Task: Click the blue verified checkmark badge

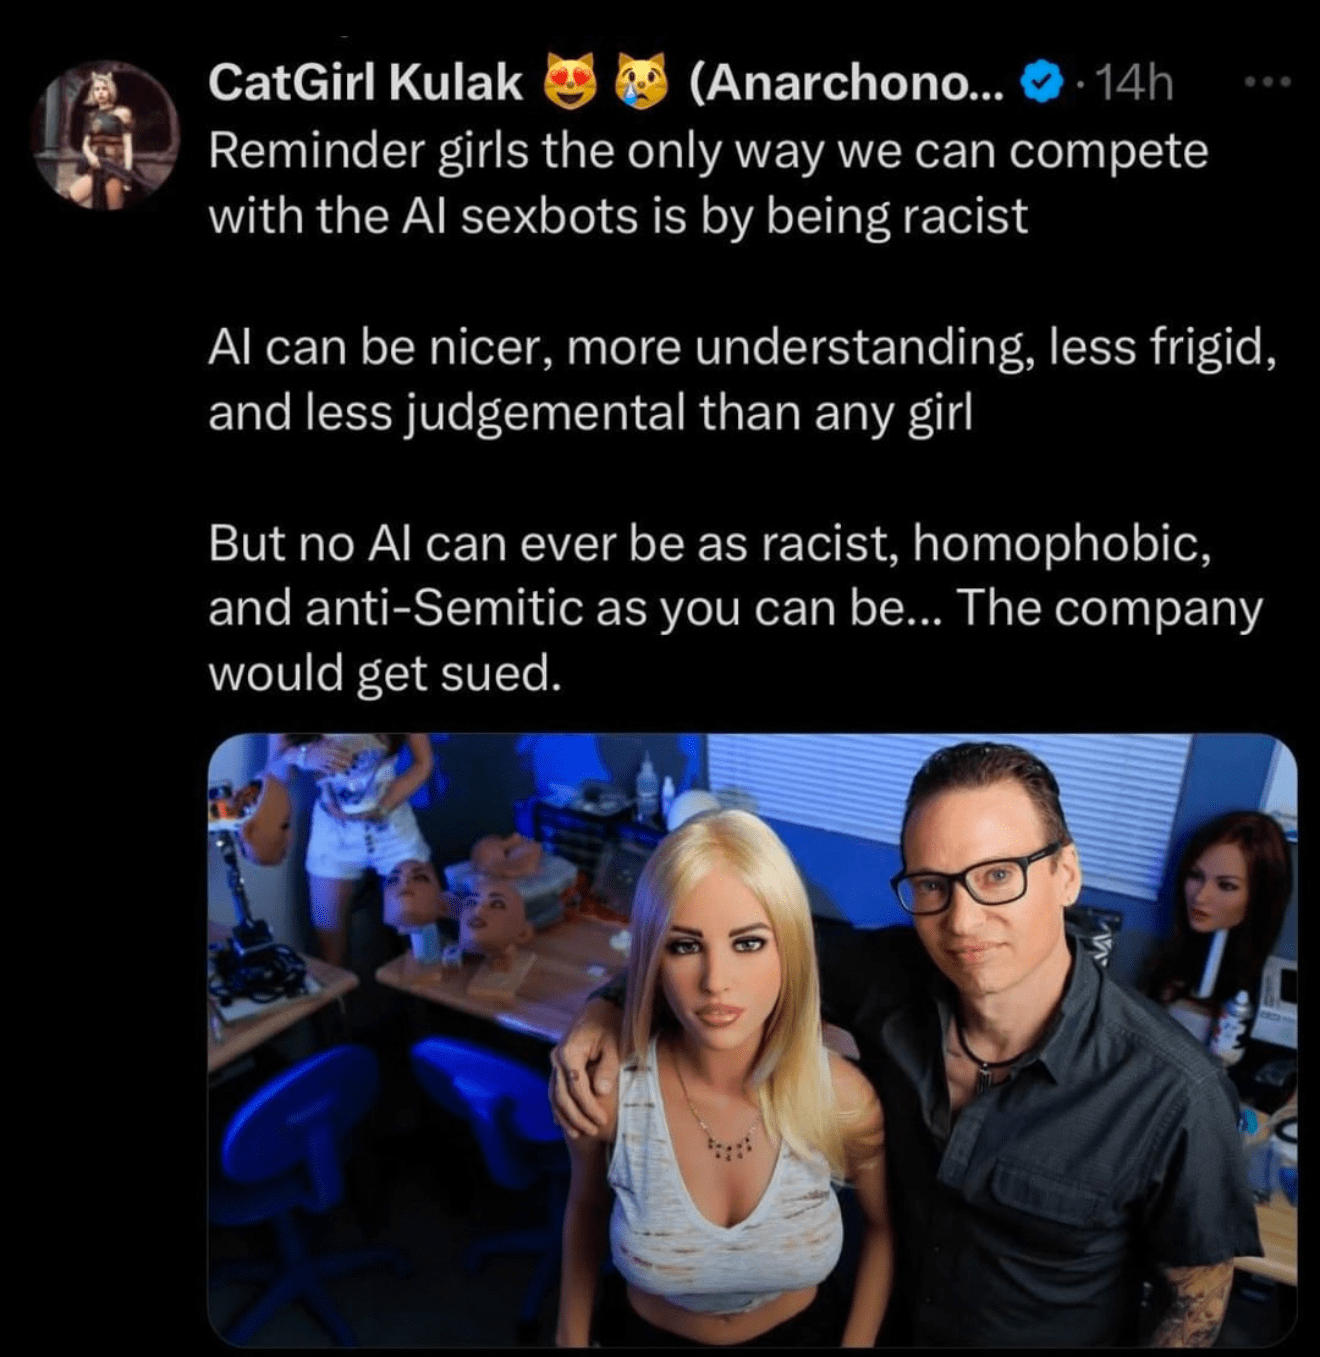Action: point(1041,83)
